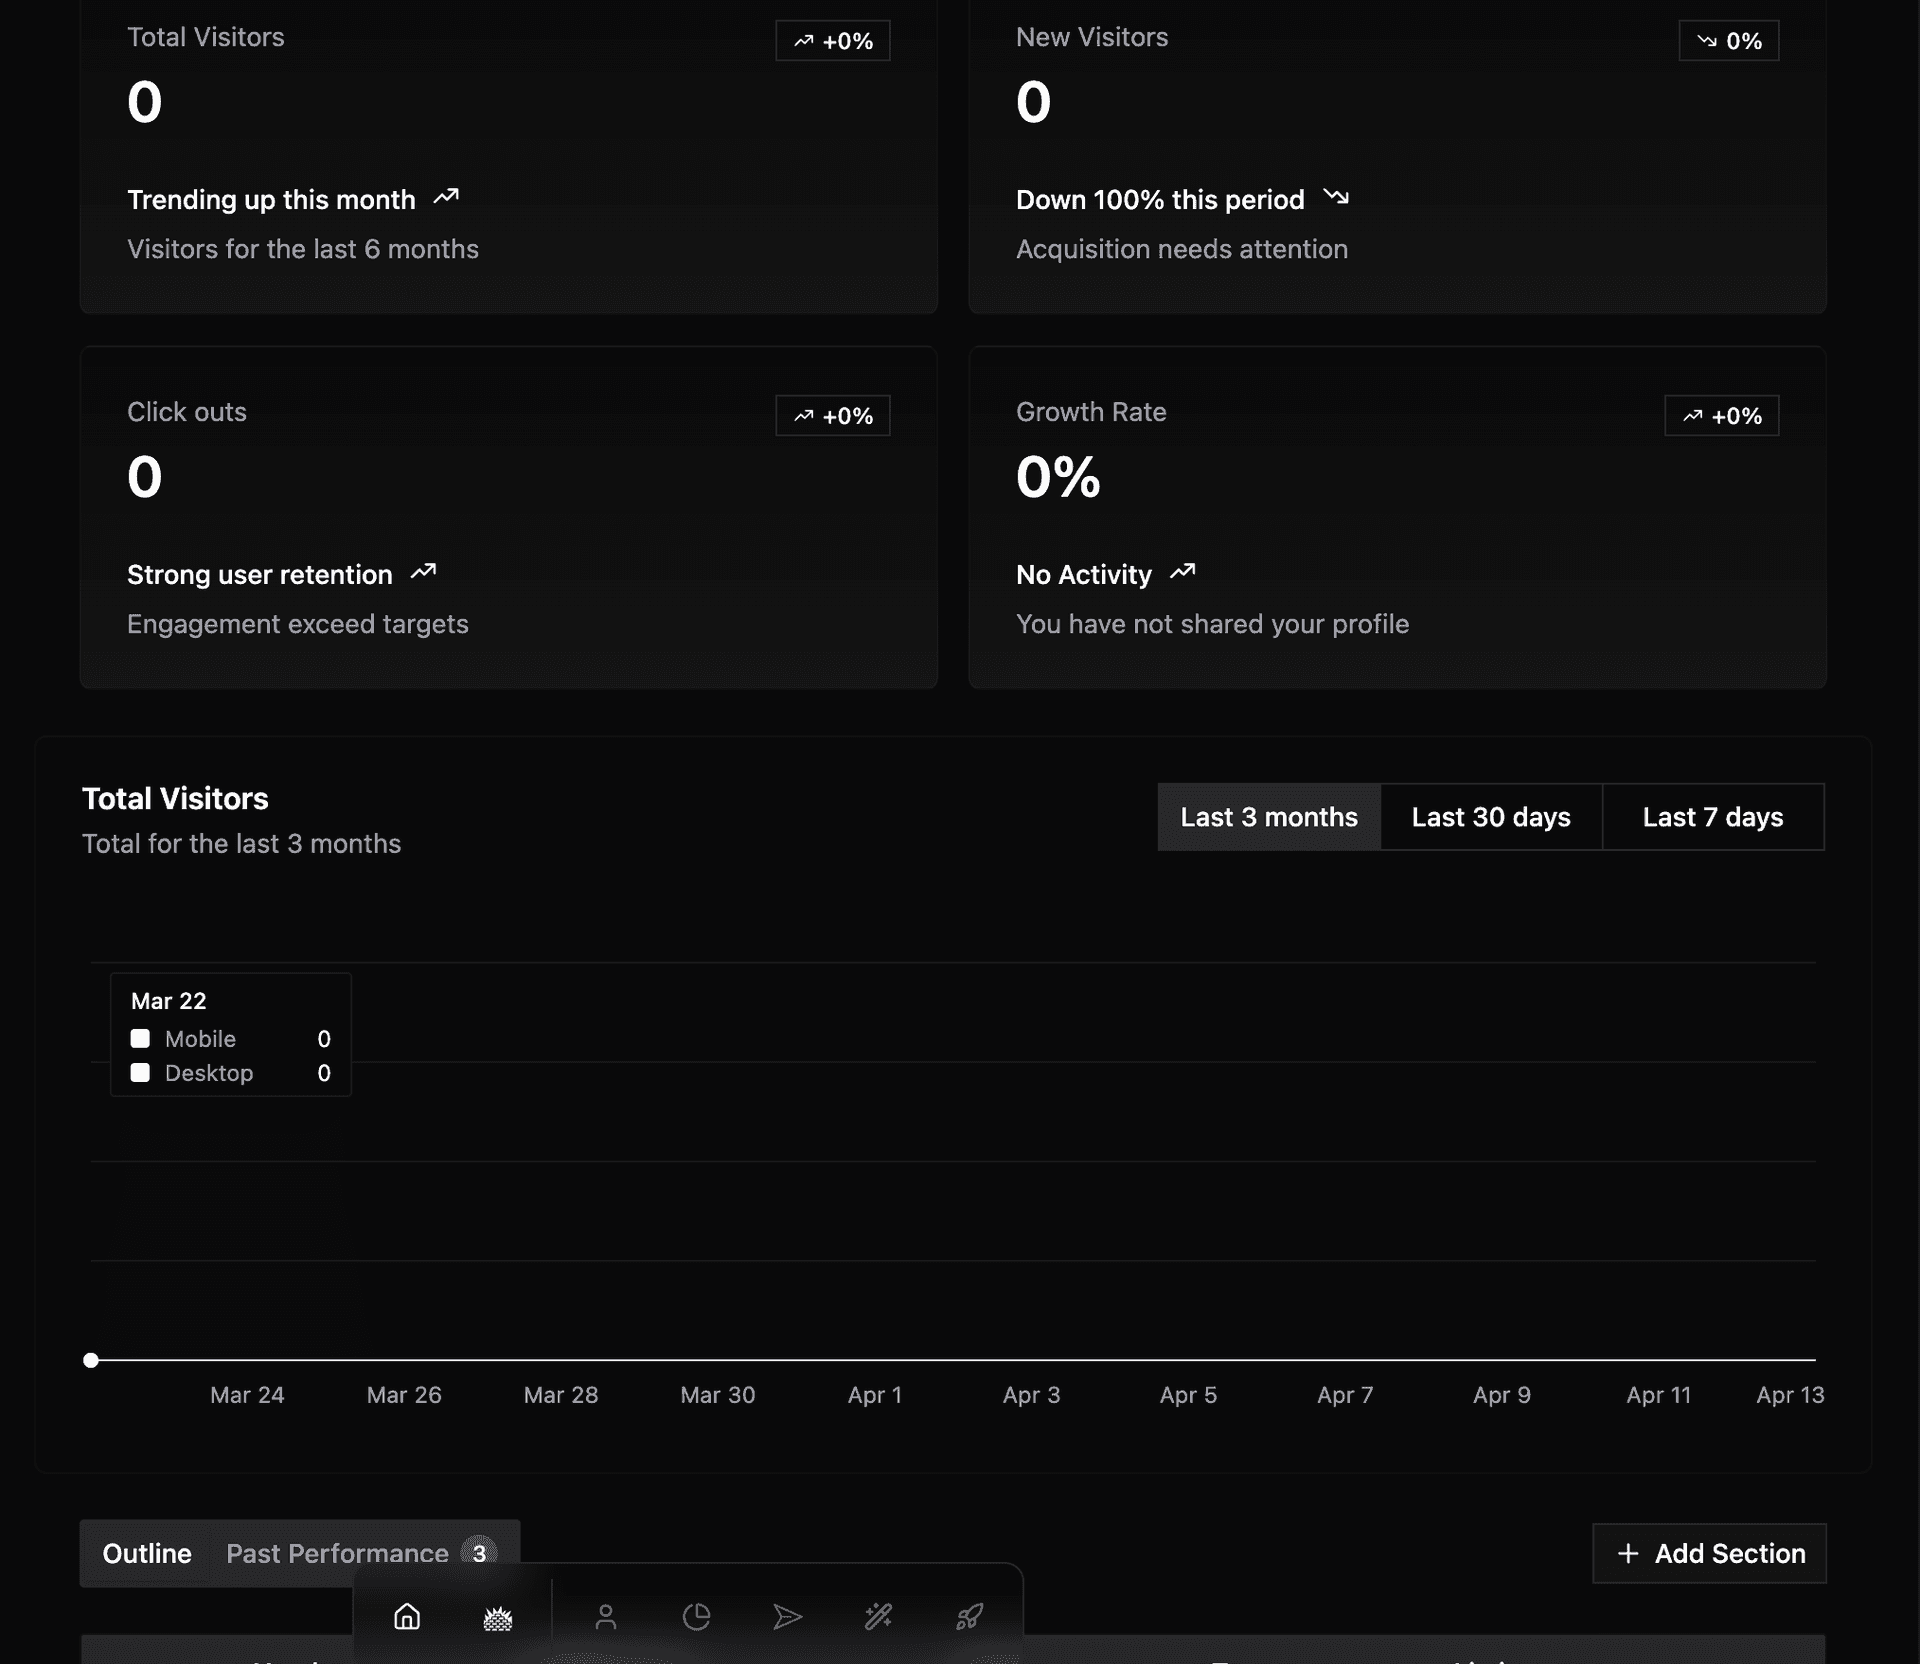Click the plus icon beside Add Section

[1628, 1553]
